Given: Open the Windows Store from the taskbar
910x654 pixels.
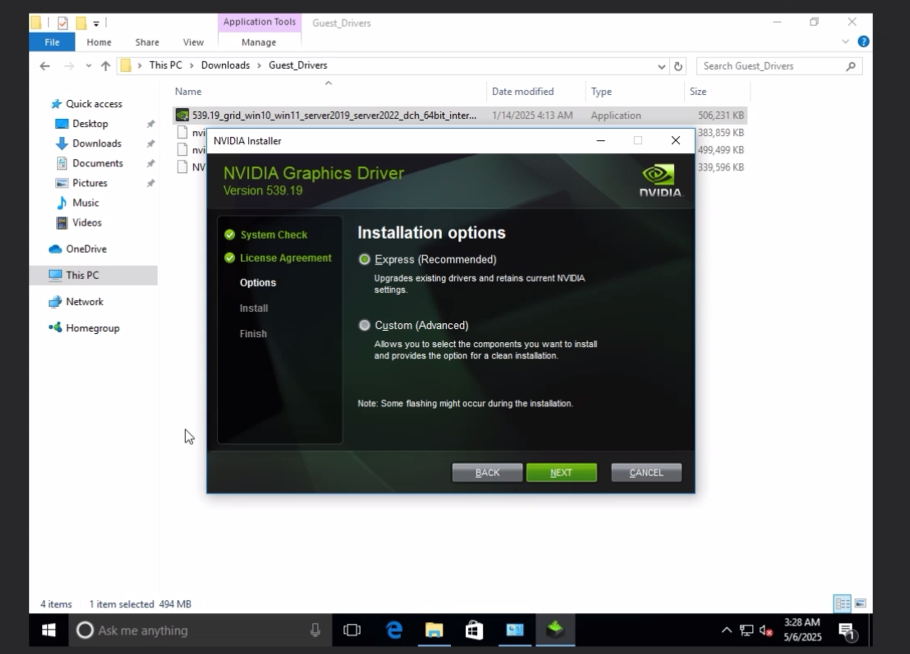Looking at the screenshot, I should 474,630.
